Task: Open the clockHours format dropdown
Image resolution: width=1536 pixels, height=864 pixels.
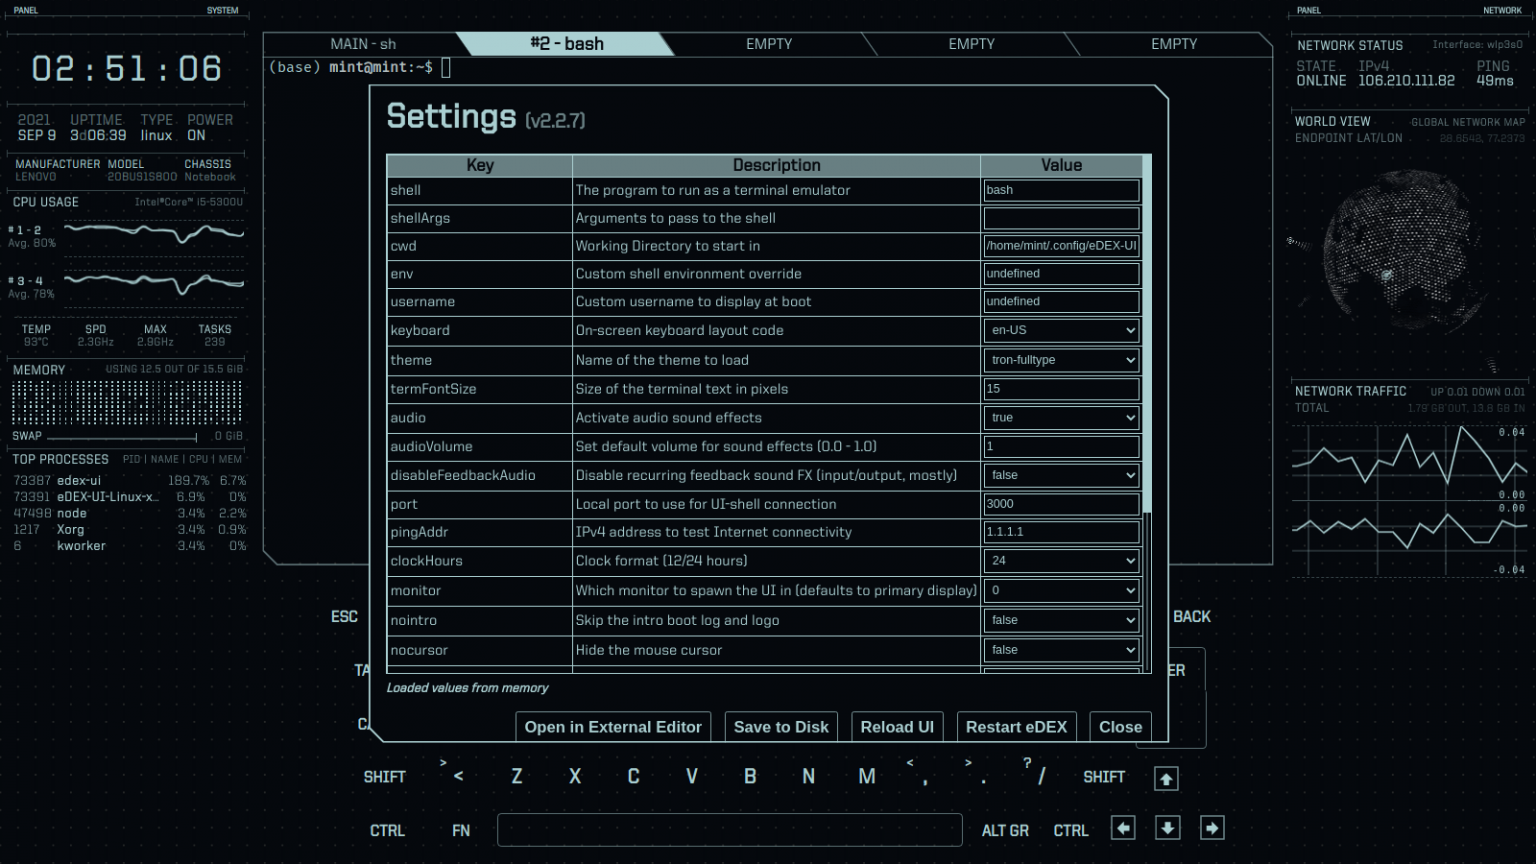Action: click(x=1060, y=561)
